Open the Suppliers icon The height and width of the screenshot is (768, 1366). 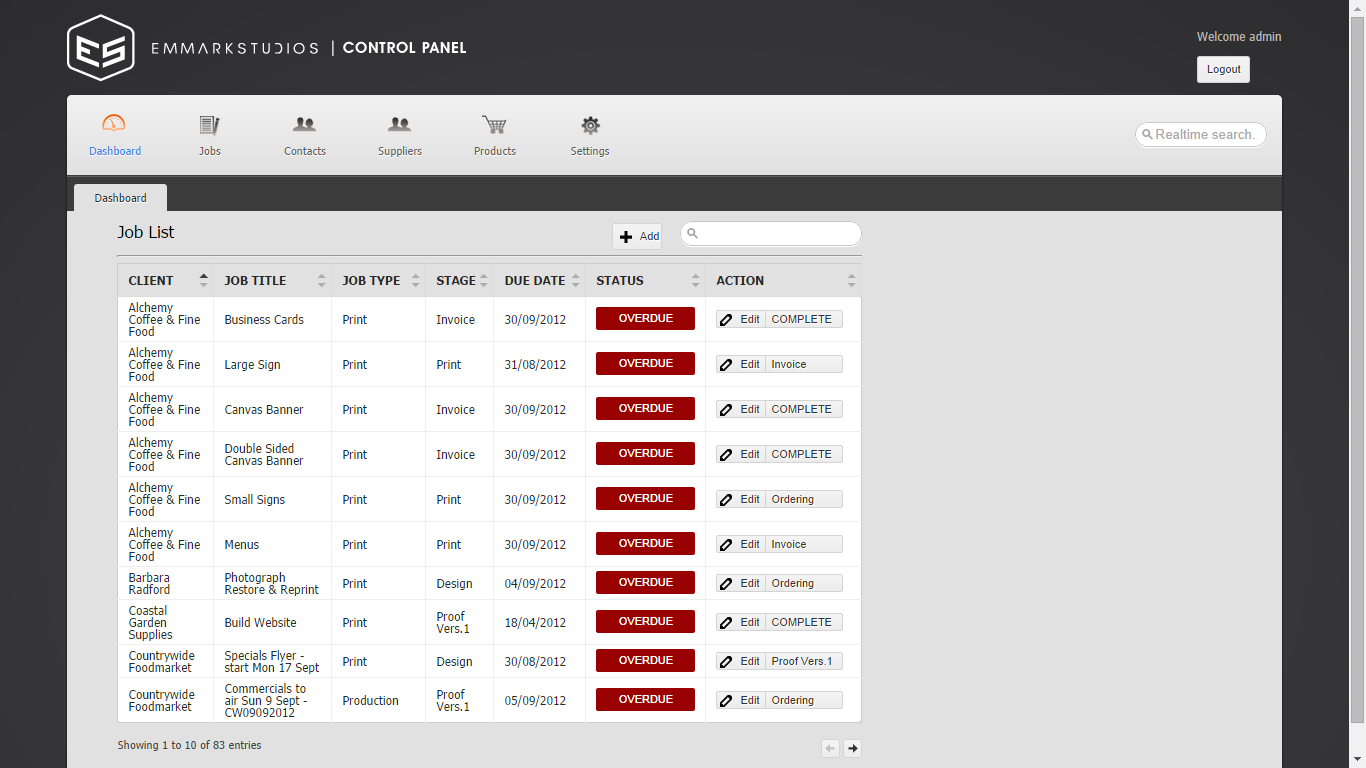[399, 125]
